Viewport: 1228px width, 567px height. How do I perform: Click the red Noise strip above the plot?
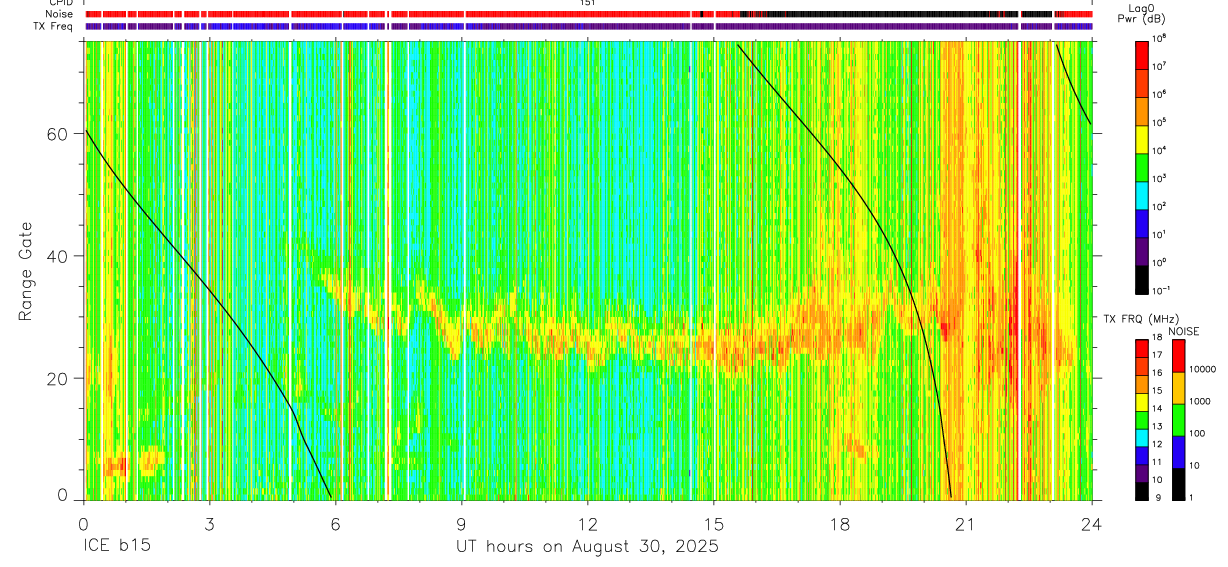point(589,14)
